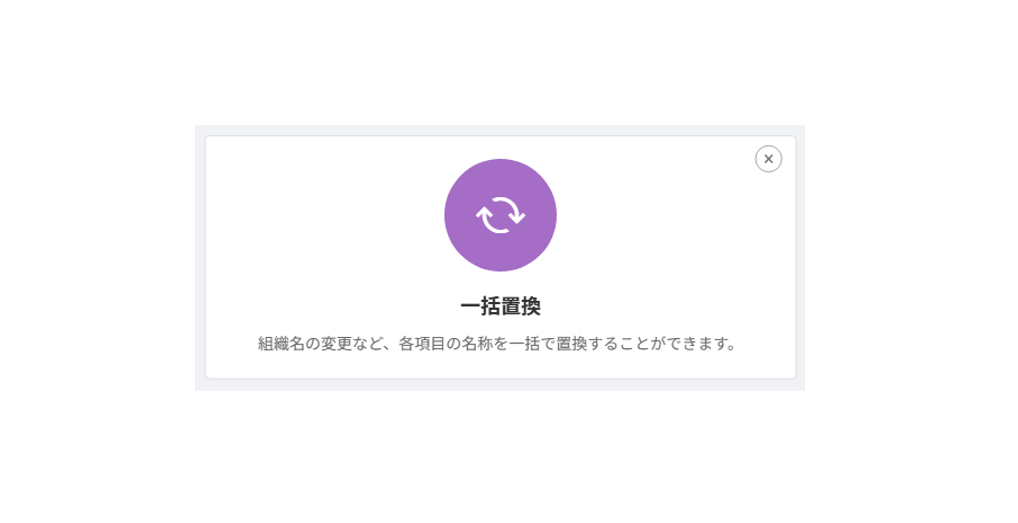The width and height of the screenshot is (1018, 523).
Task: Click the purple bulk replace icon
Action: point(500,215)
